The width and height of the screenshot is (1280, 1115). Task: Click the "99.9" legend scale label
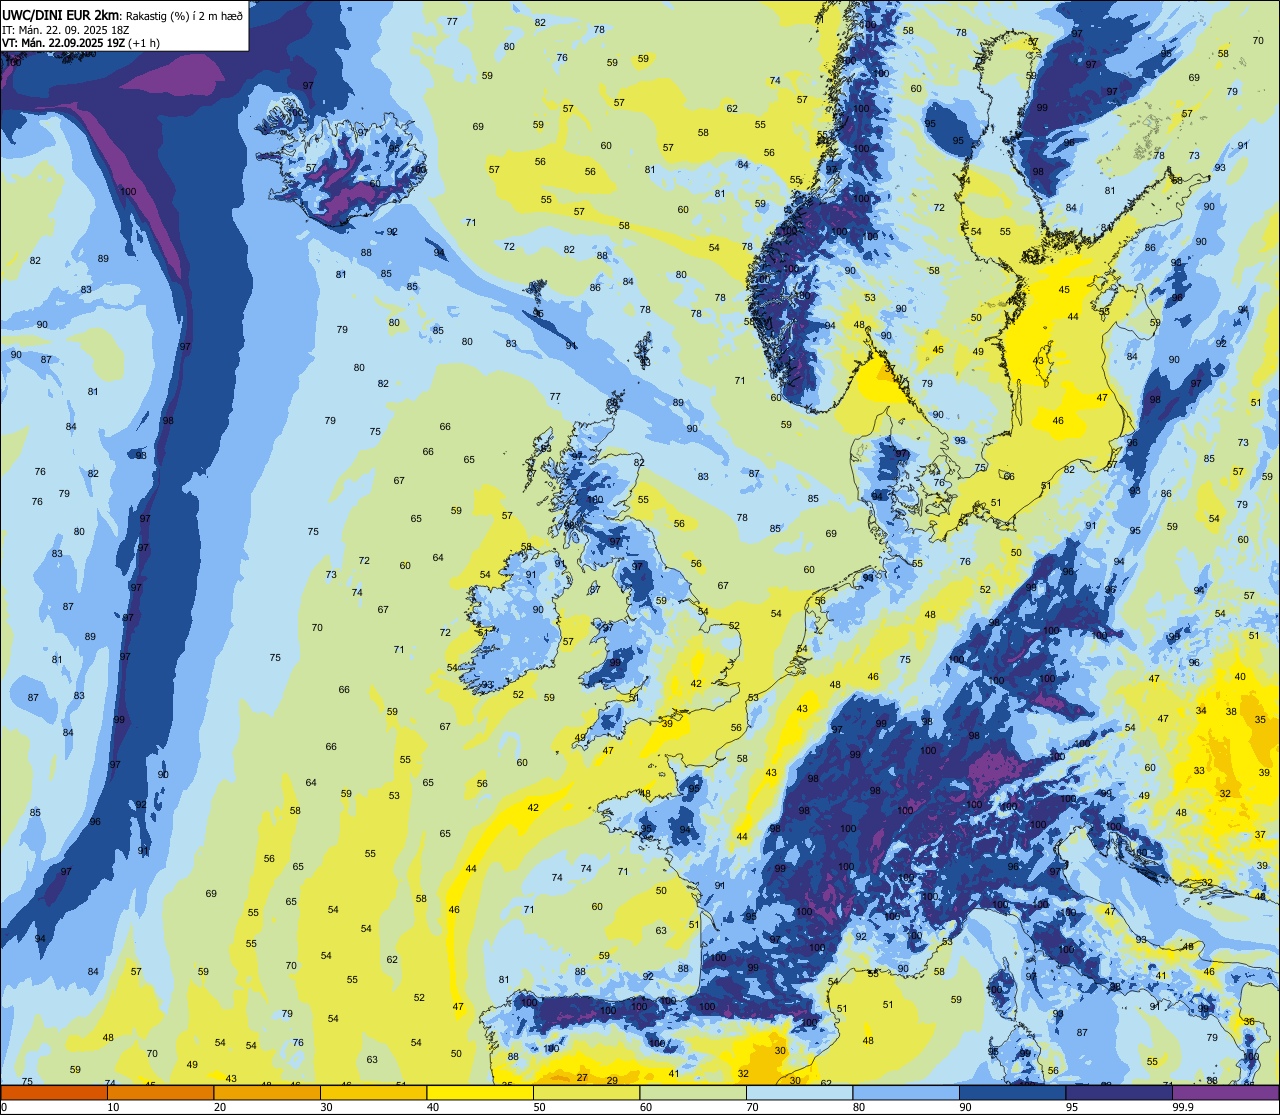(x=1182, y=1107)
